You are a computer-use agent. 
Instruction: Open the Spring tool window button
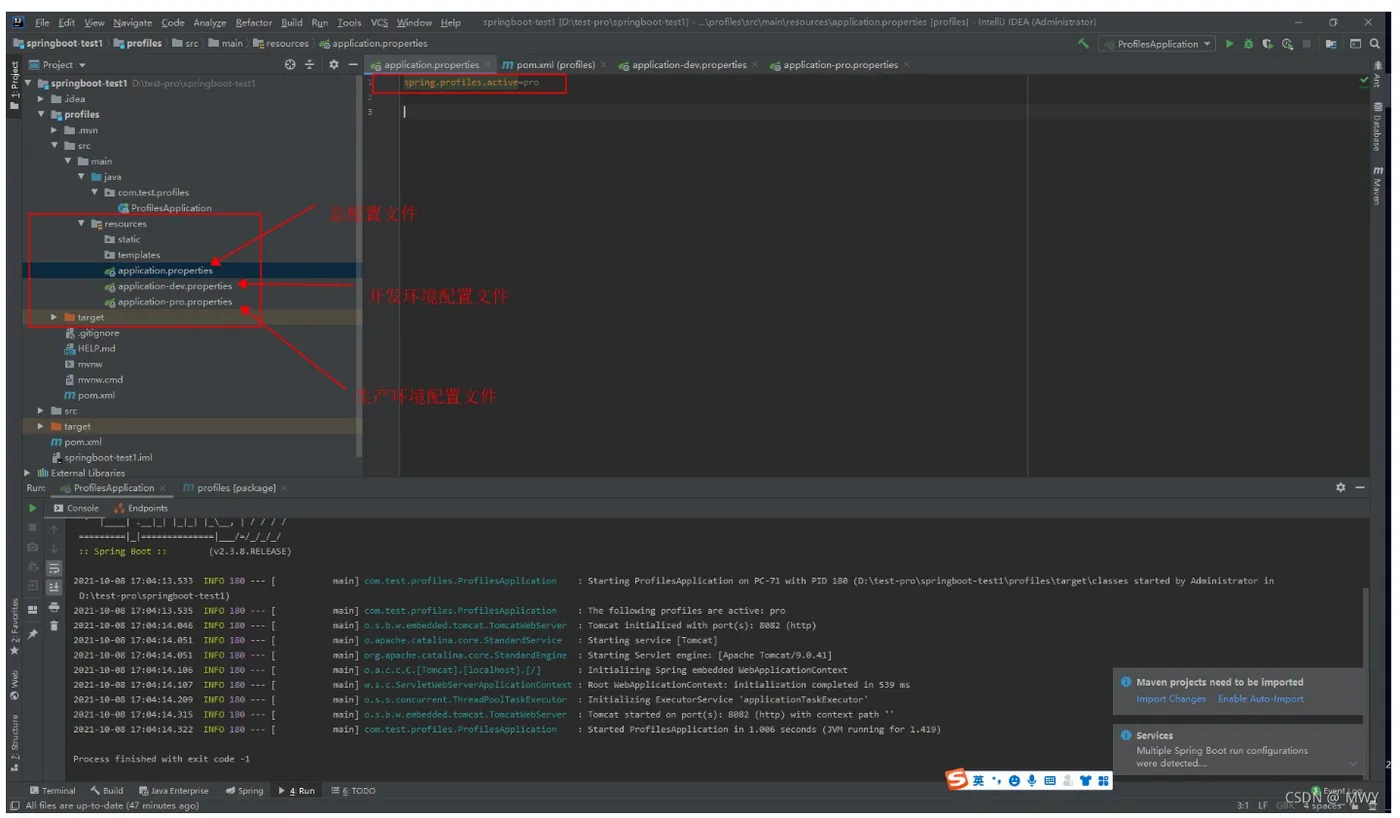244,791
